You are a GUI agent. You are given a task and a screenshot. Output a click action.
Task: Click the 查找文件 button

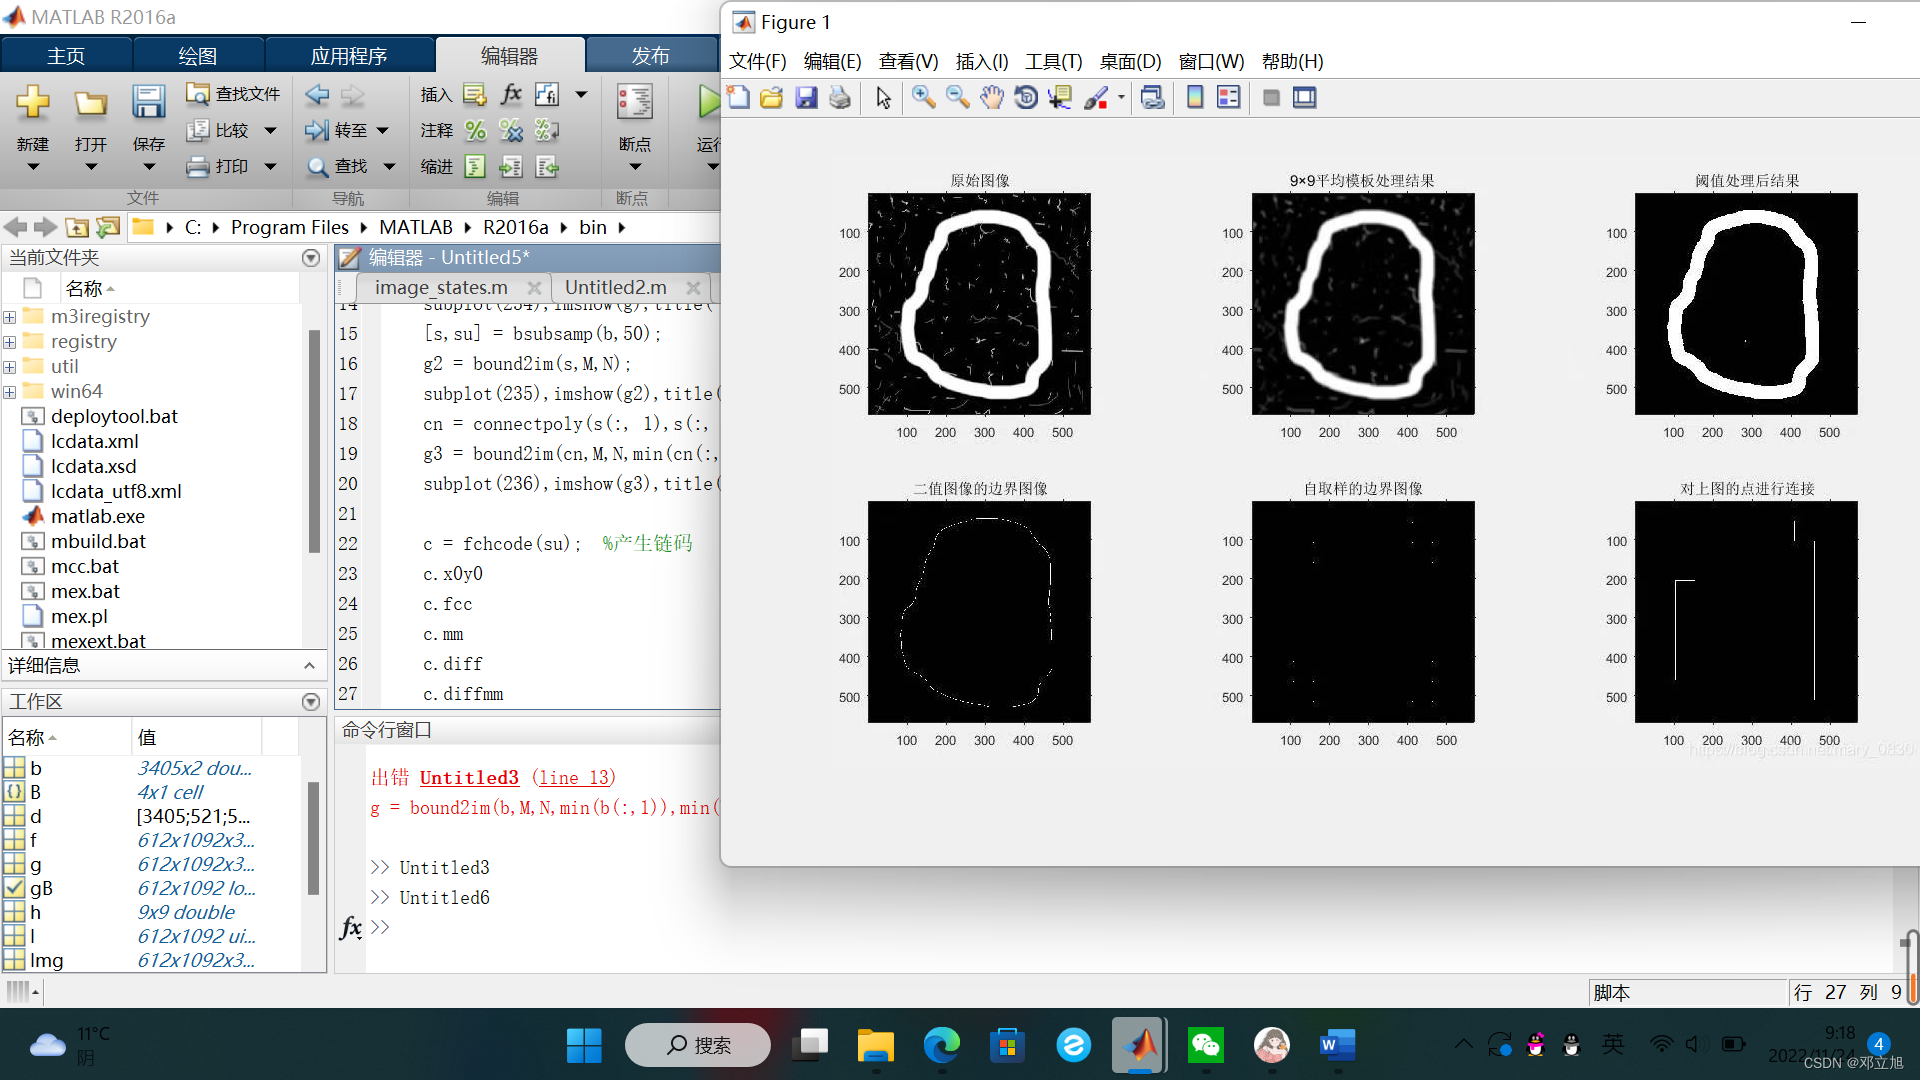click(x=234, y=94)
